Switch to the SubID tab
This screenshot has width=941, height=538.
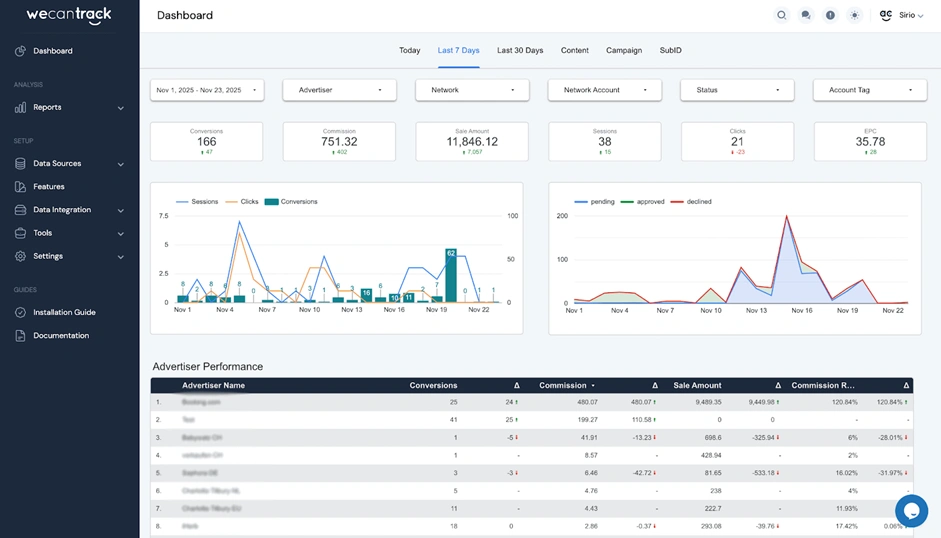pyautogui.click(x=670, y=50)
